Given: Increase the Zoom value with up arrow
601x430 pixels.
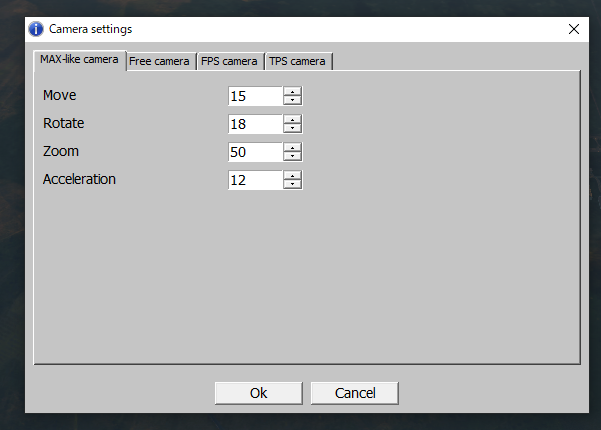Looking at the screenshot, I should pos(292,148).
